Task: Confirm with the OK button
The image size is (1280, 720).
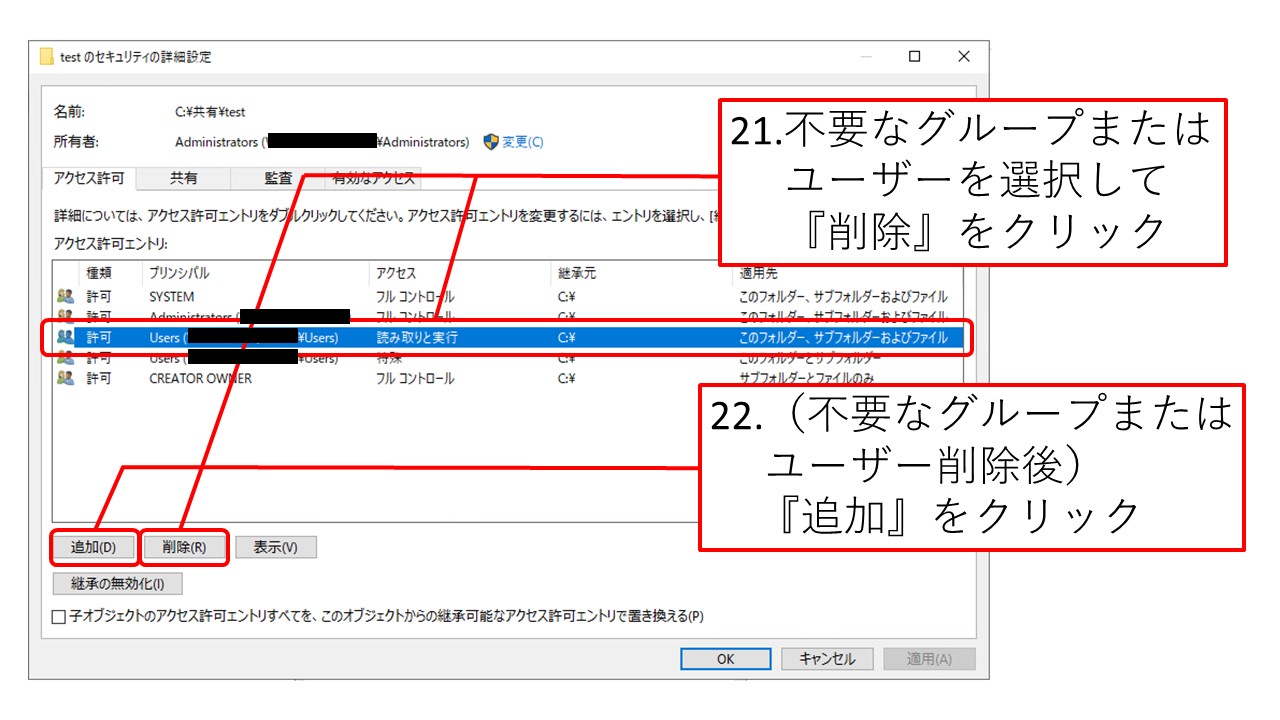Action: point(725,659)
